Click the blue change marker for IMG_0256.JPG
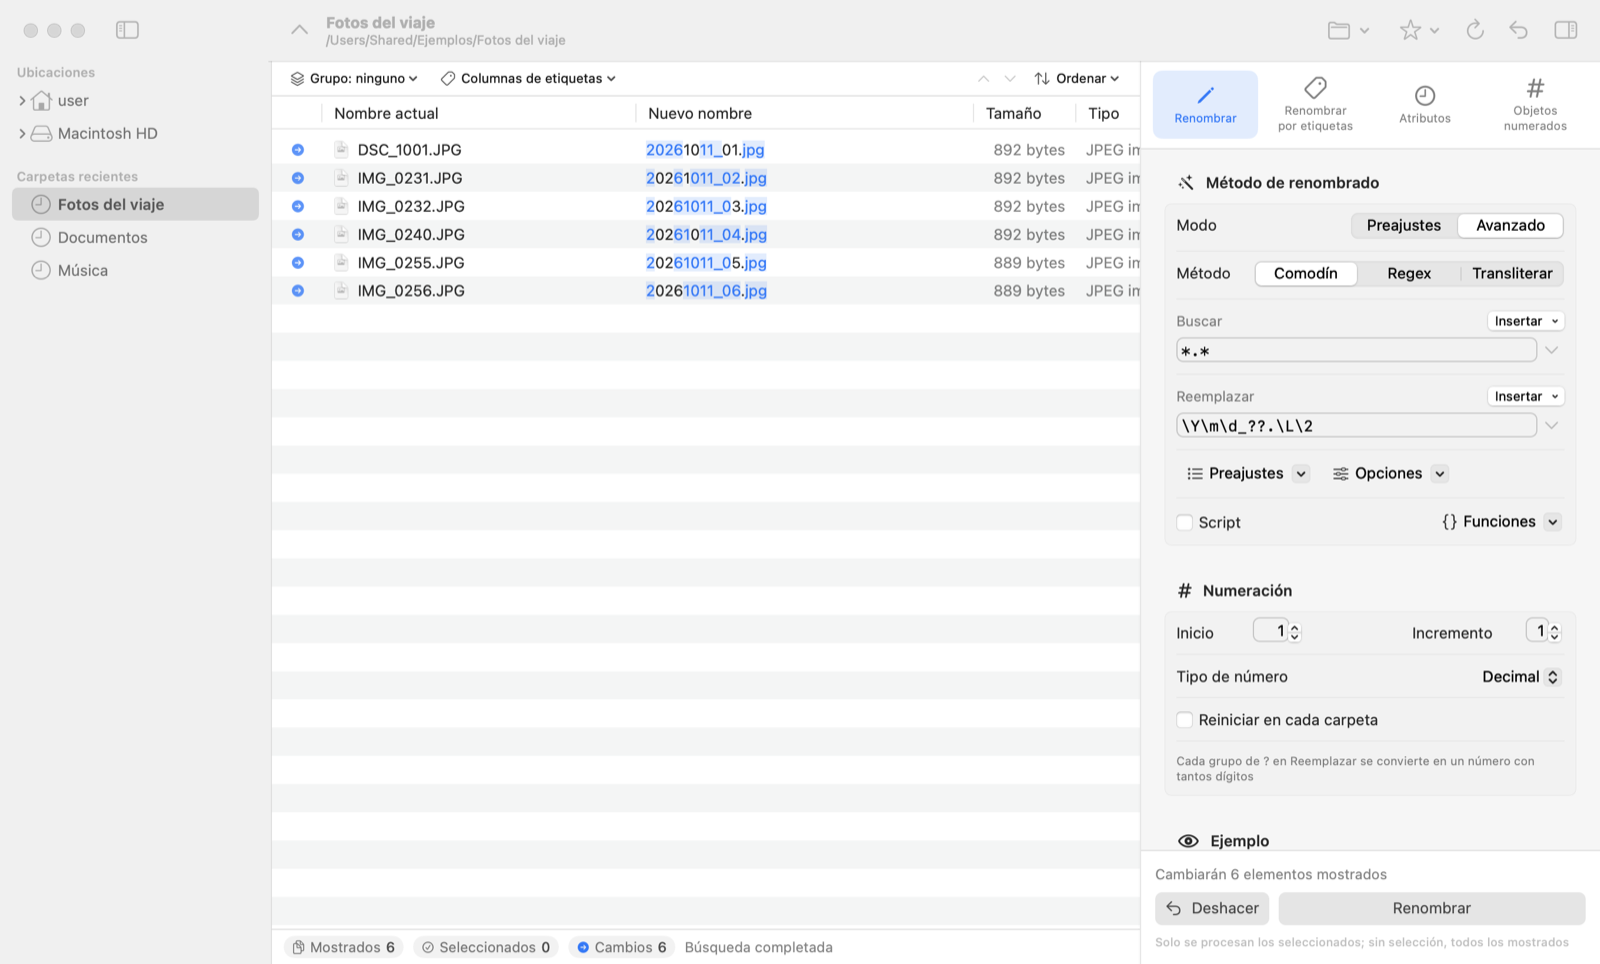 click(298, 291)
